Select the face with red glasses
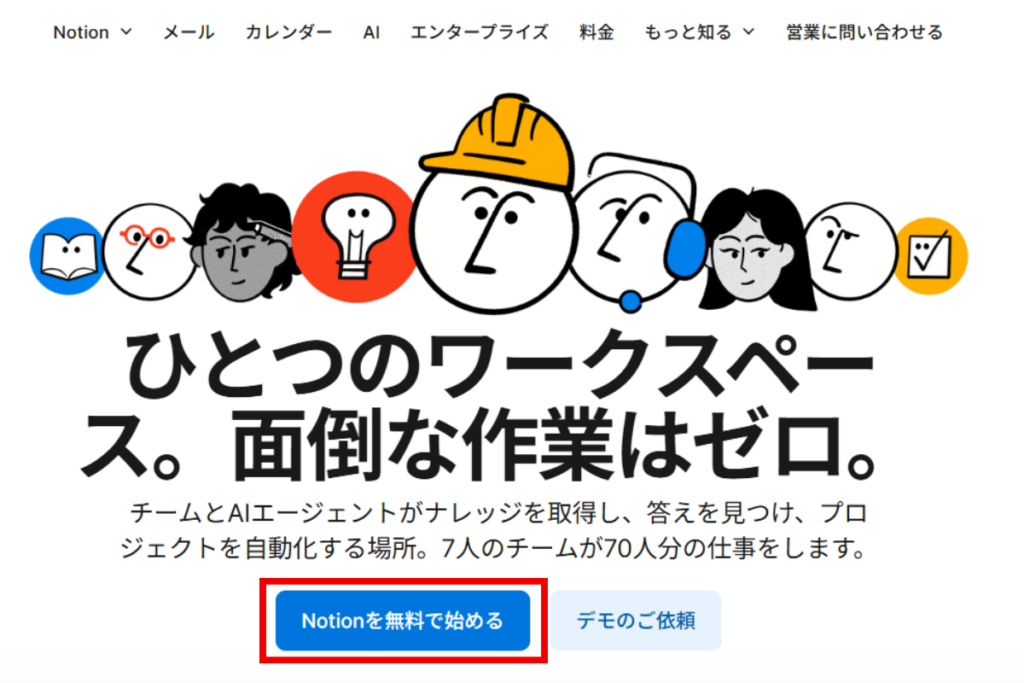The width and height of the screenshot is (1024, 683). [150, 251]
